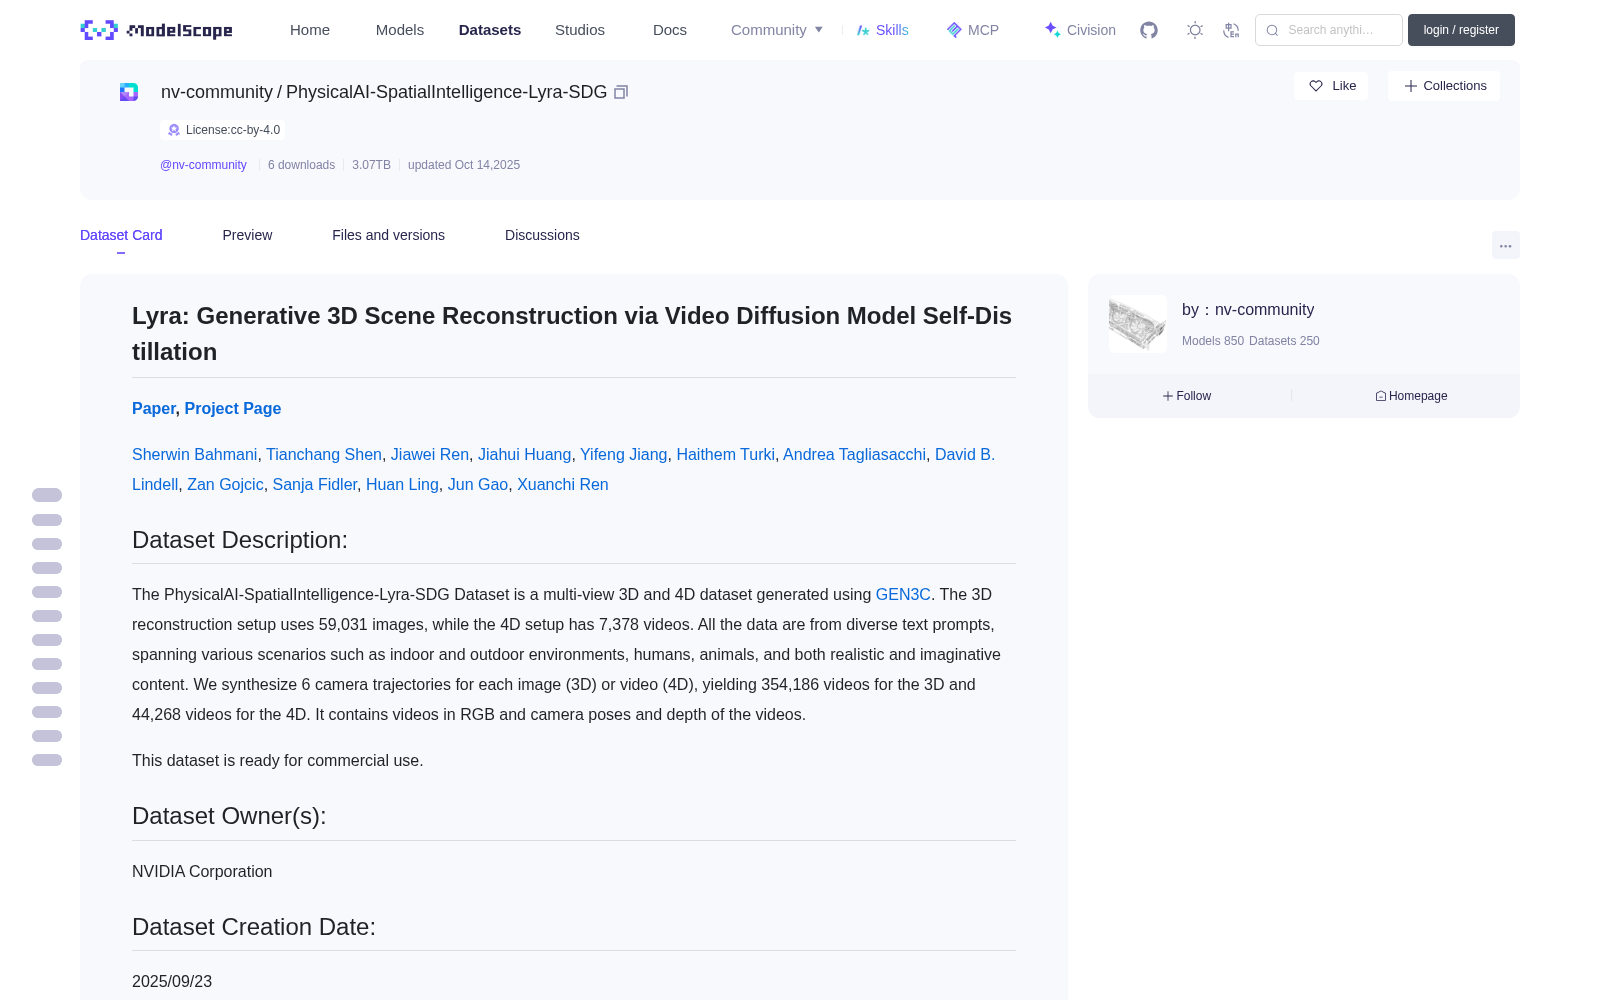Open the @nv-community profile link

(203, 165)
